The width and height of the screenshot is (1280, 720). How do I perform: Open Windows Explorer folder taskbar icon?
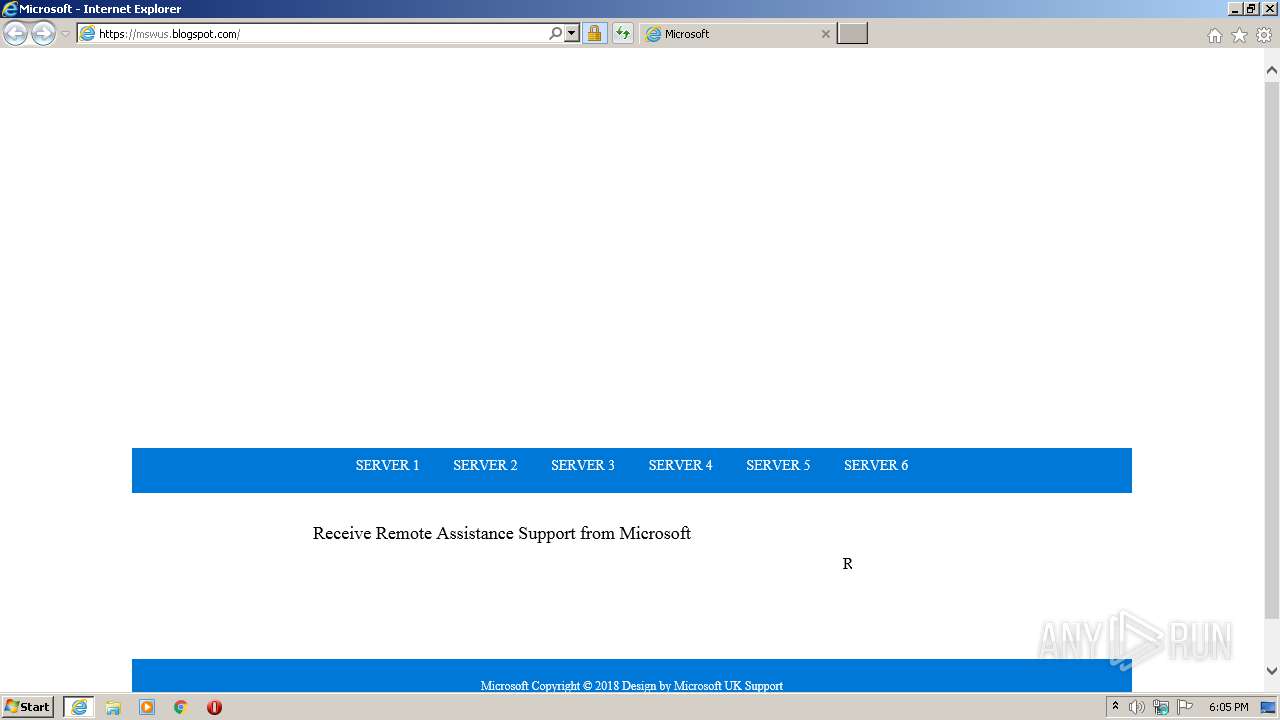coord(113,707)
